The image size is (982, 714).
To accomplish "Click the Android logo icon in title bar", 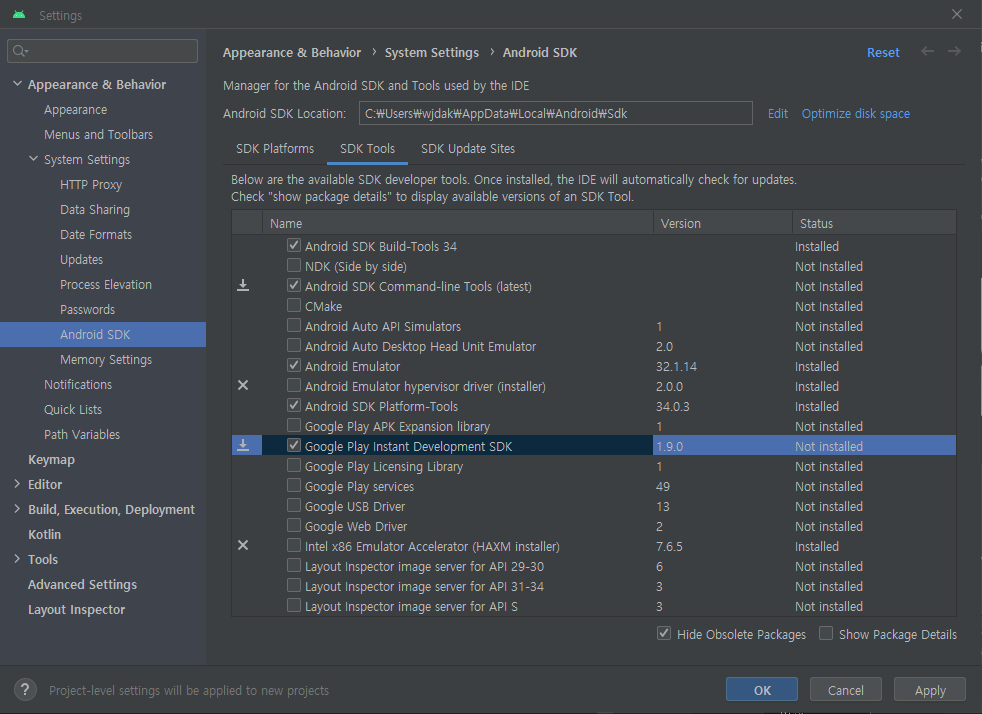I will tap(19, 14).
